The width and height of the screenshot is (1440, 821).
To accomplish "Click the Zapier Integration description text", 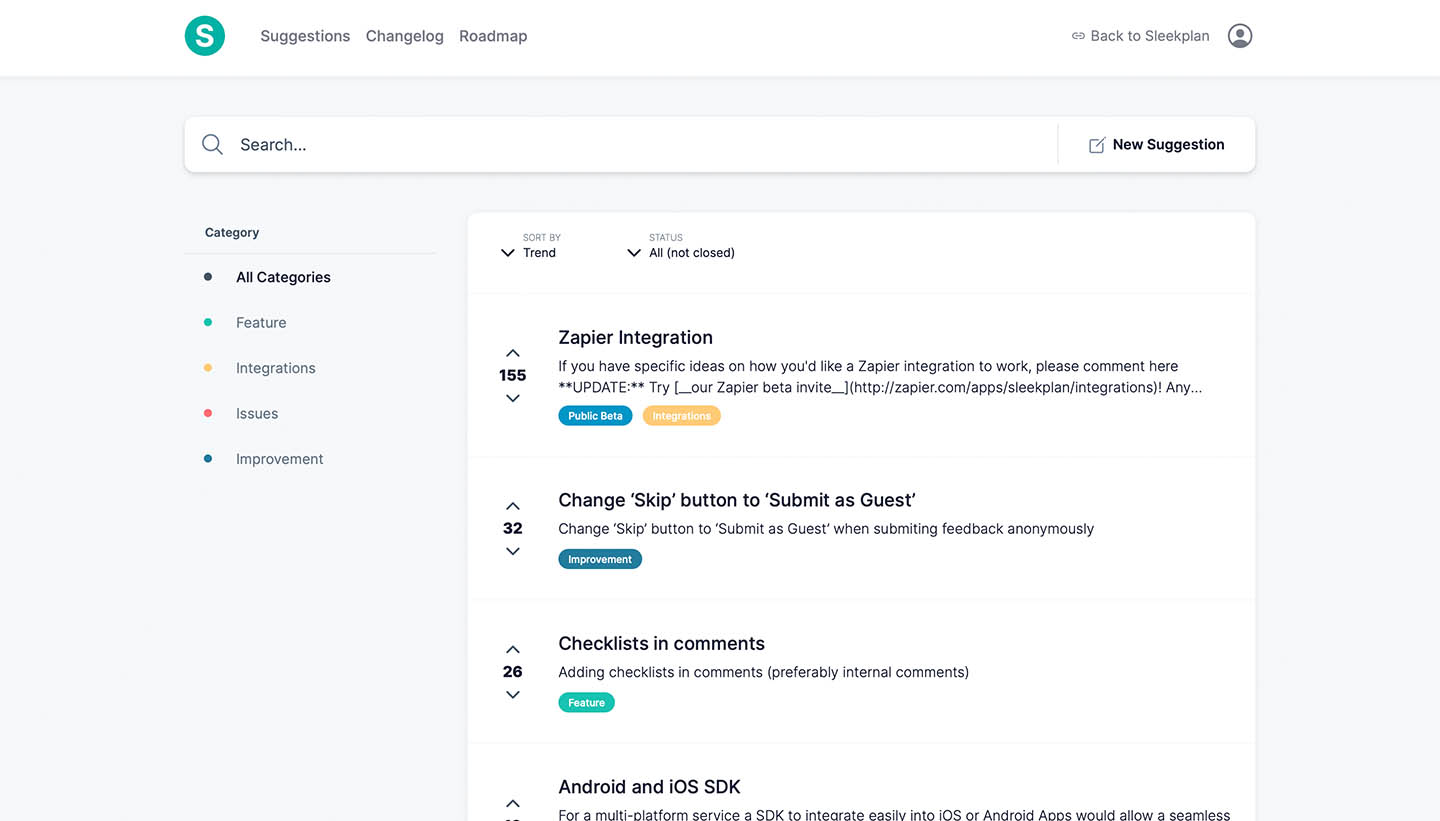I will point(880,377).
